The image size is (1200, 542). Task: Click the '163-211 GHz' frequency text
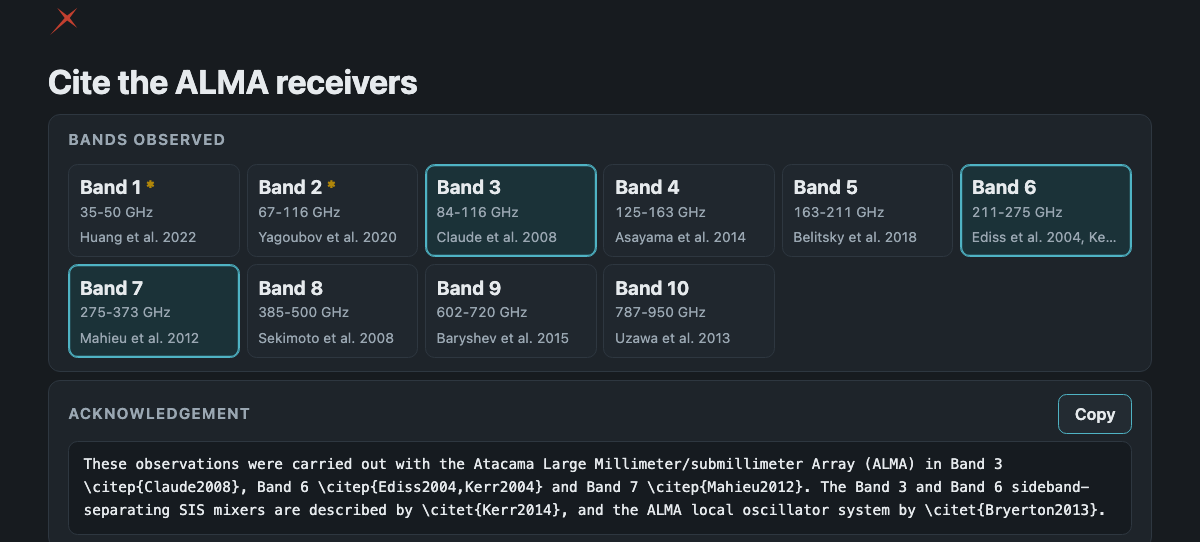(839, 212)
